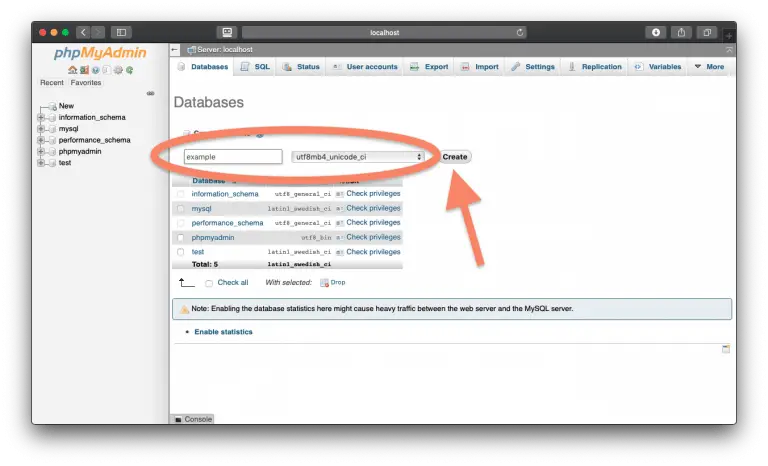Screen dimensions: 768x466
Task: Click the phpMyAdmin logo
Action: (100, 52)
